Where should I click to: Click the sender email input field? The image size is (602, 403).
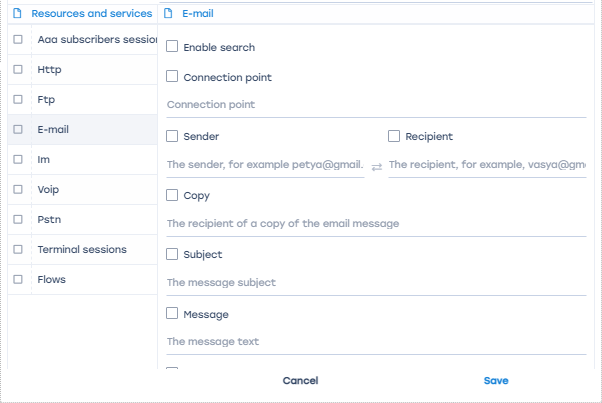tap(265, 165)
